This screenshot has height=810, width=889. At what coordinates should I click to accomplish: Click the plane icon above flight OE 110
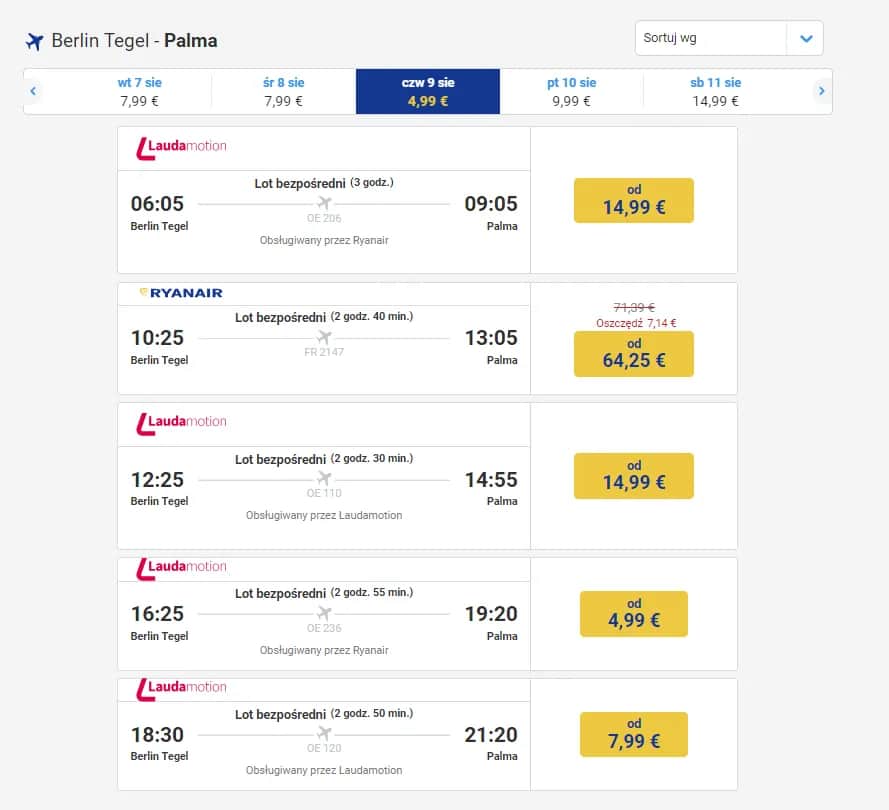tap(324, 478)
